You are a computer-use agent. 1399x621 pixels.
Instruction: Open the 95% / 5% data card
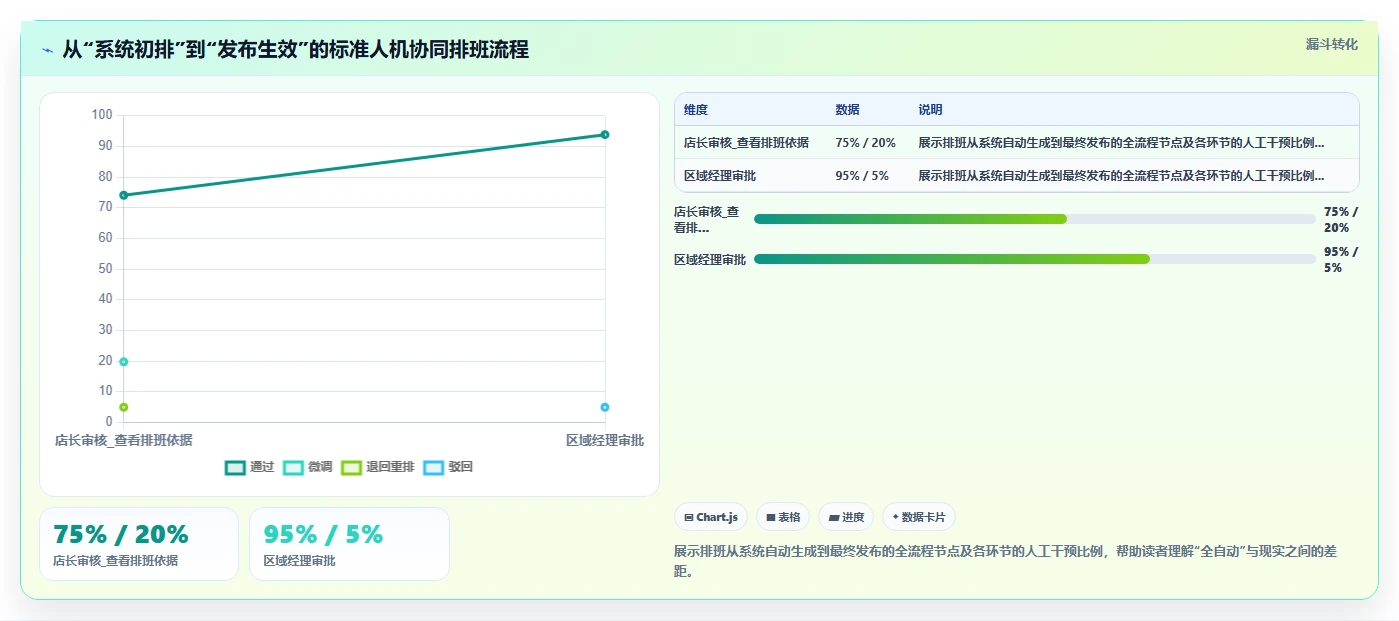[x=349, y=544]
